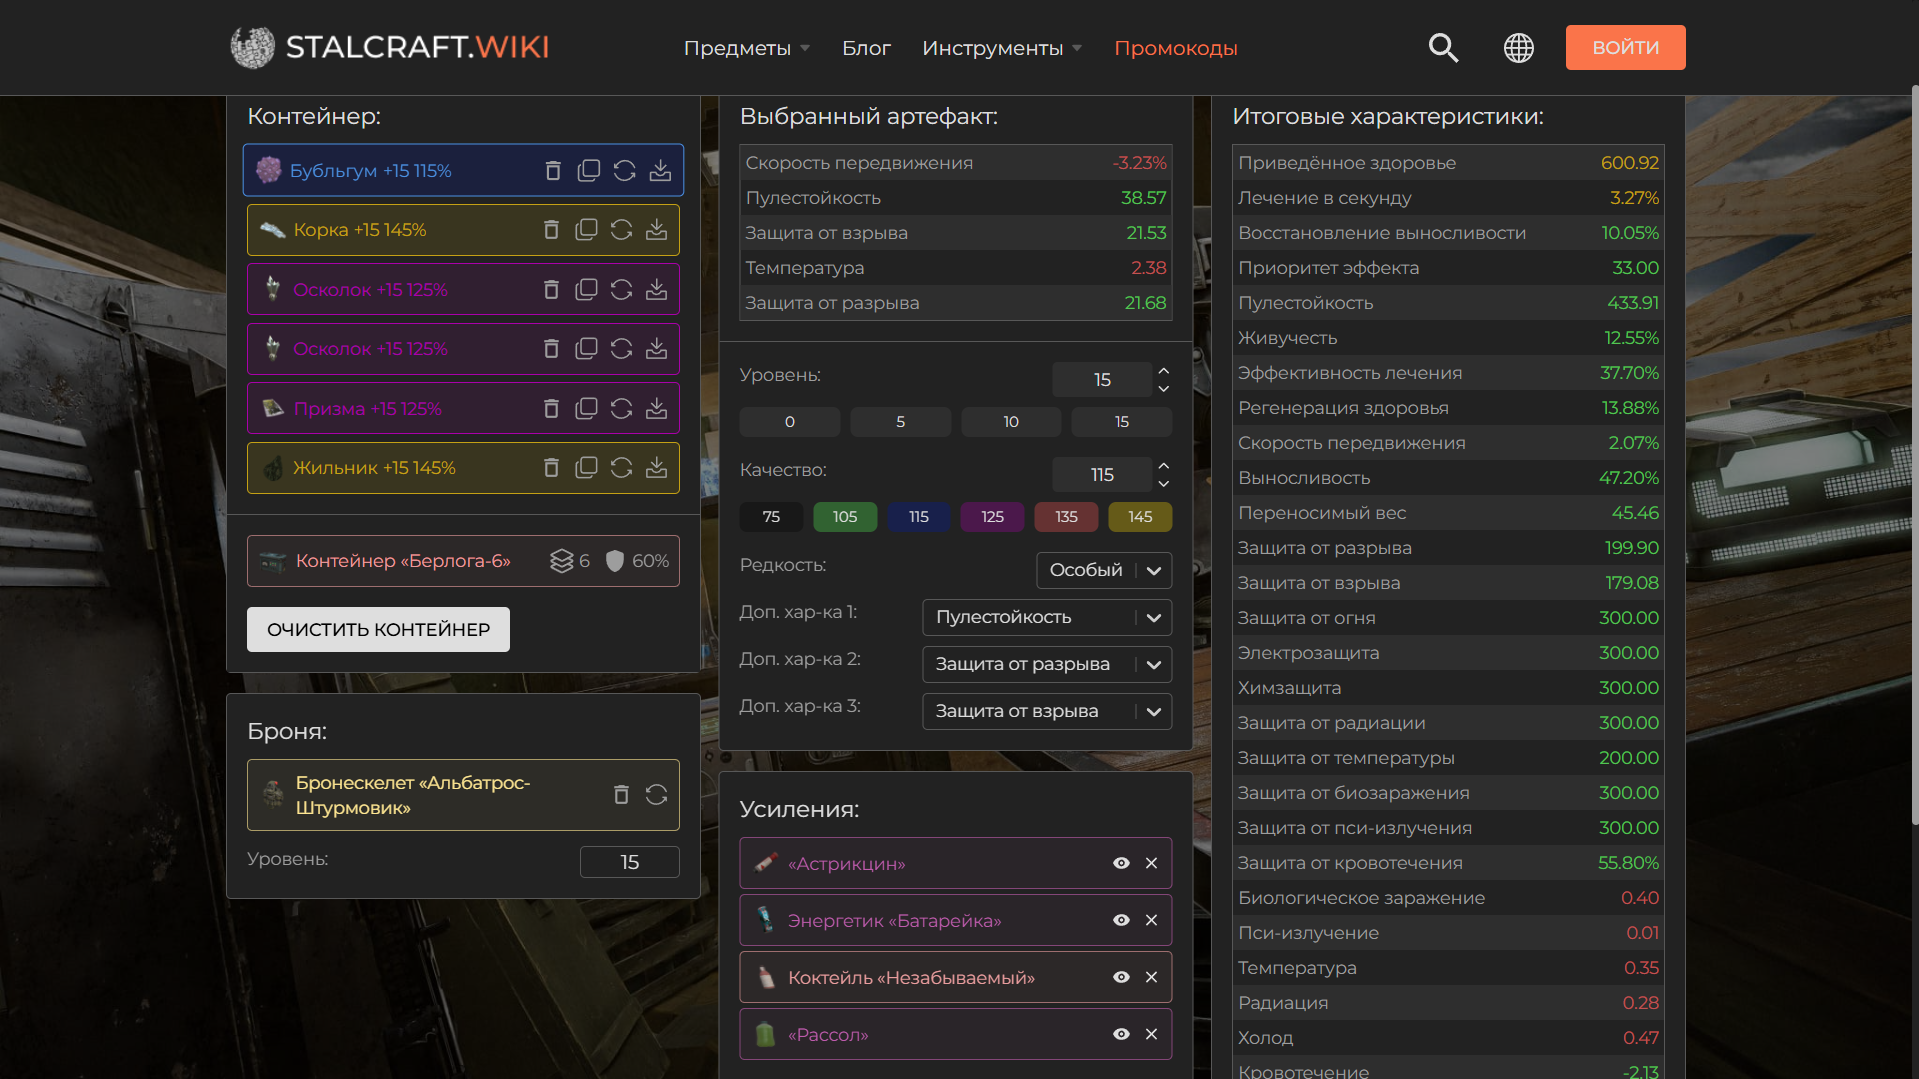
Task: Choose quality 75 swatch
Action: click(x=771, y=517)
